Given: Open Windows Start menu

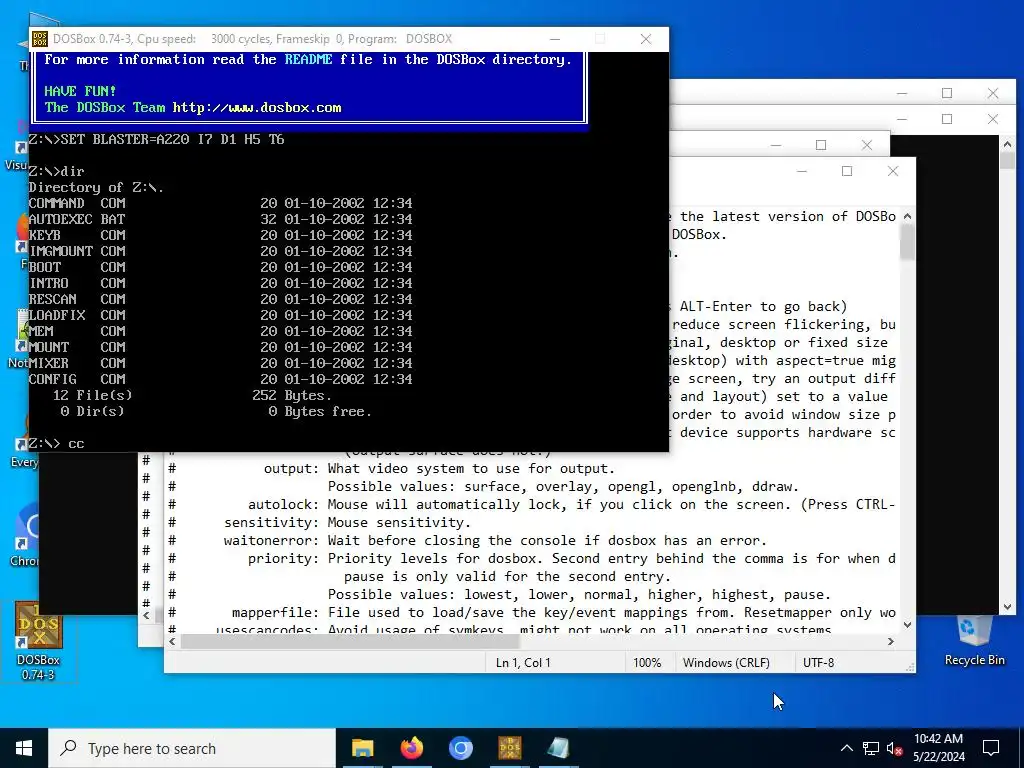Looking at the screenshot, I should click(x=24, y=748).
